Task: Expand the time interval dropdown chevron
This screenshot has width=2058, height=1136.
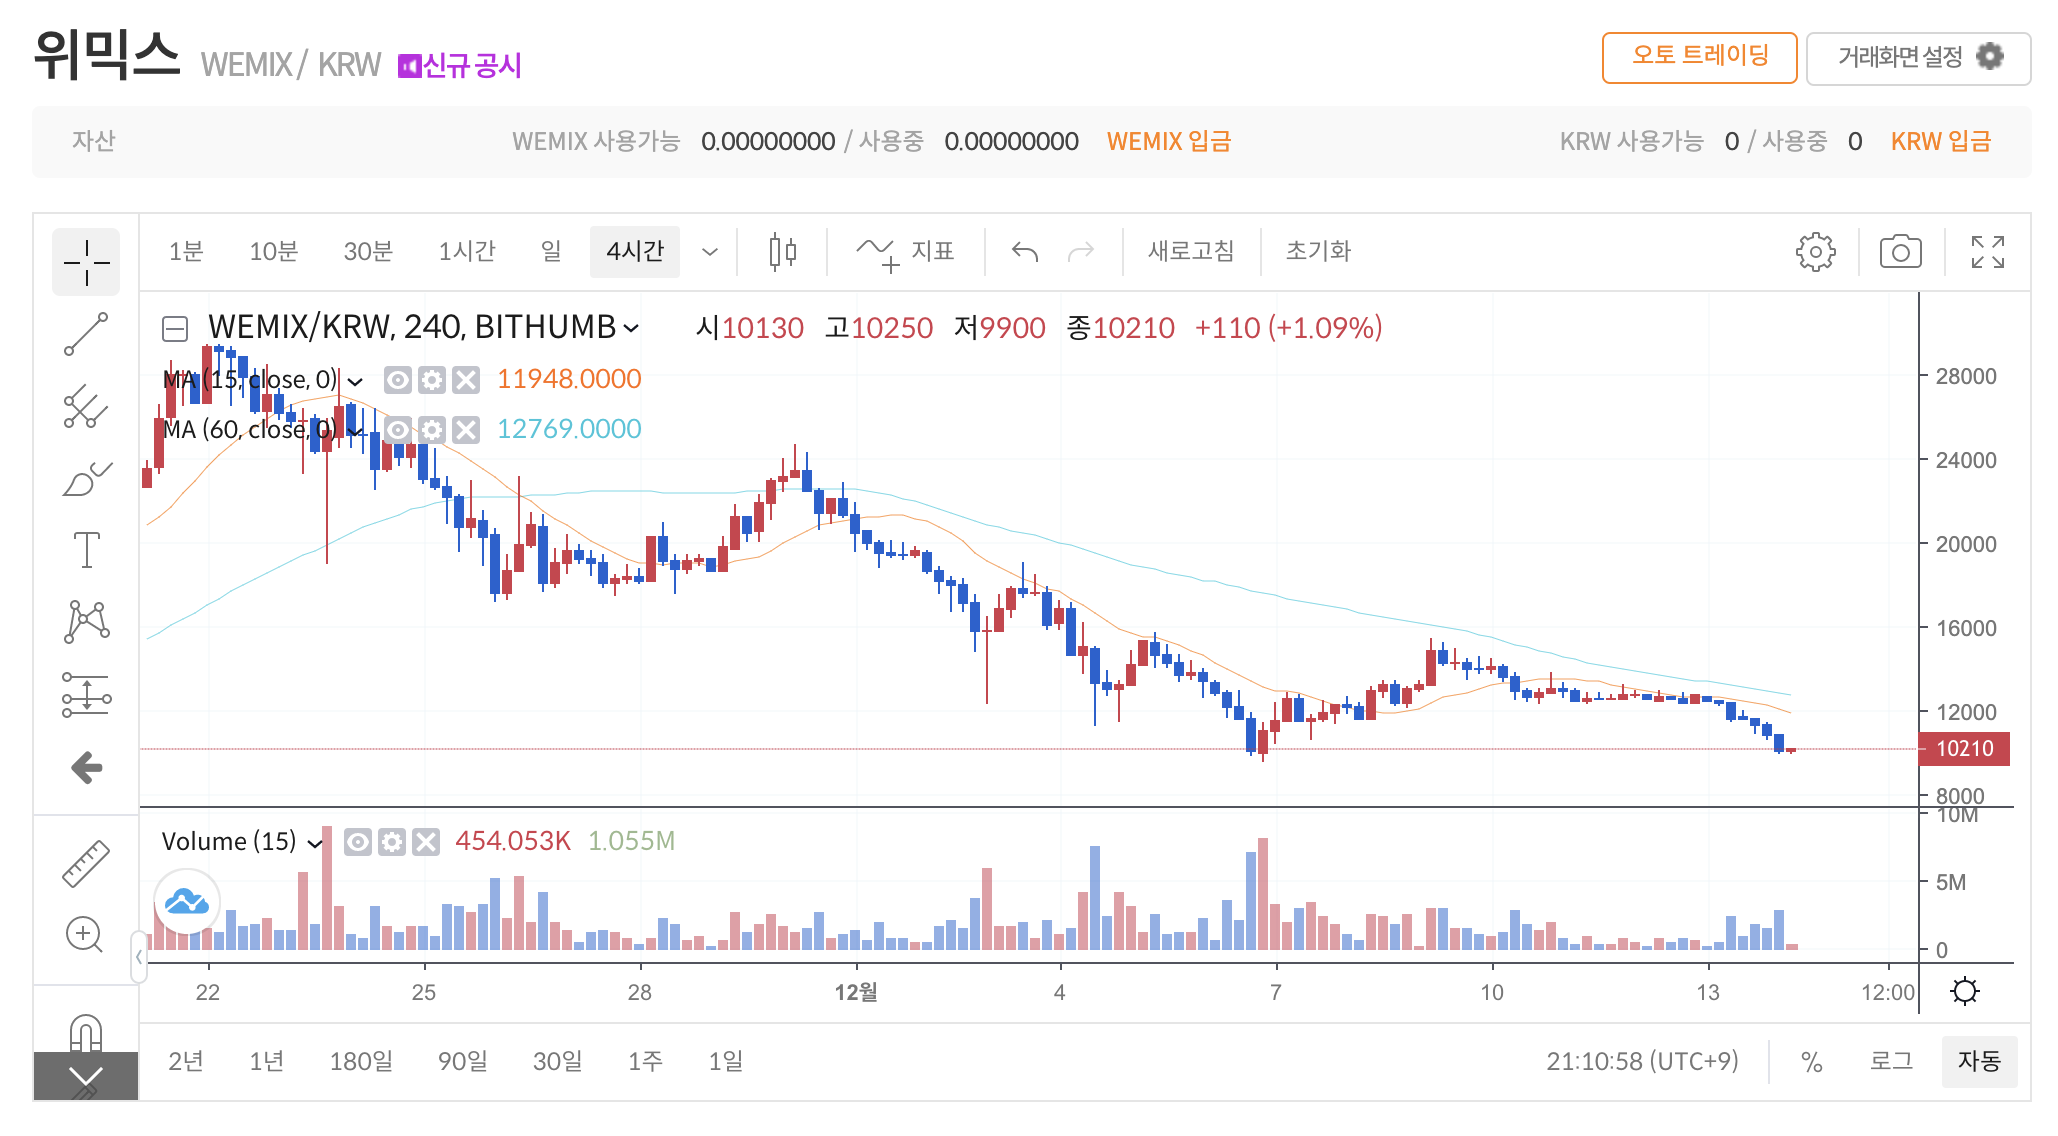Action: [710, 252]
